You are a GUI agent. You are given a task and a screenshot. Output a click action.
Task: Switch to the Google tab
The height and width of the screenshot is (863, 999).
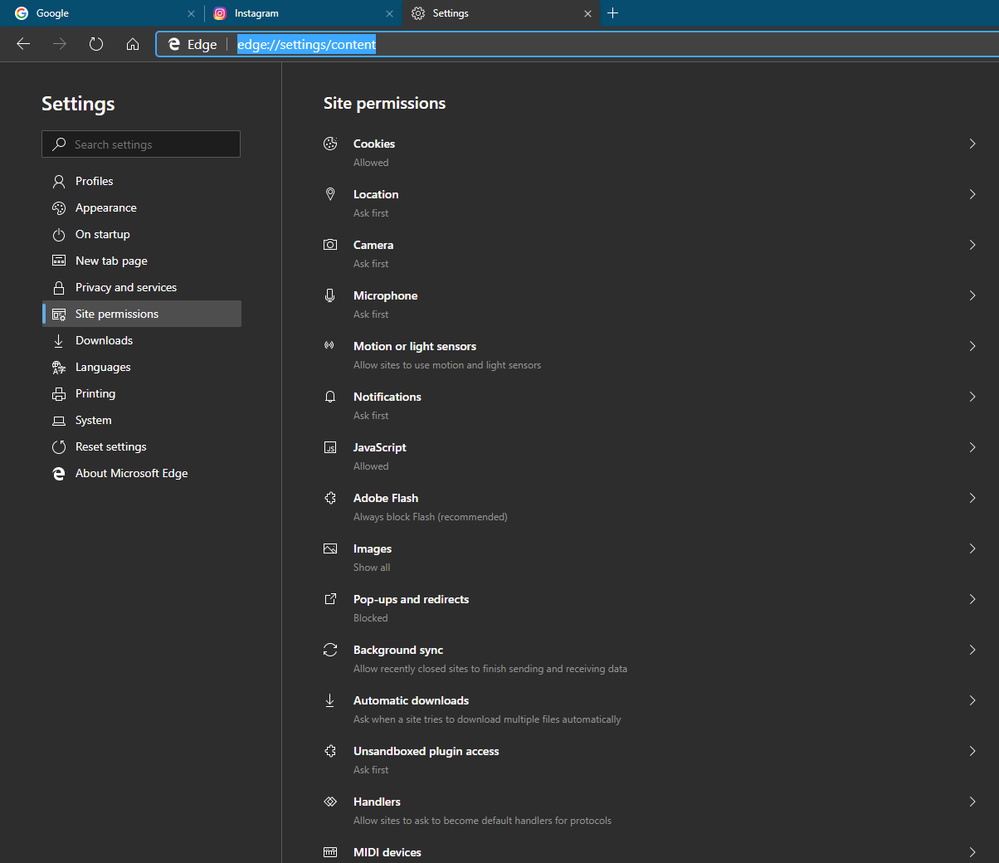[102, 13]
